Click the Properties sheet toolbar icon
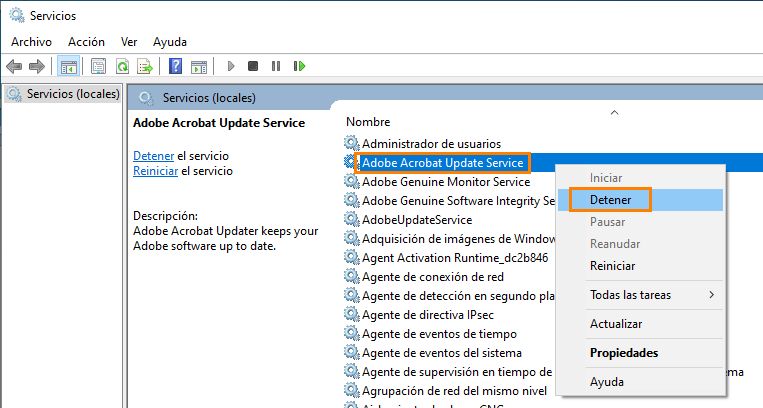763x408 pixels. click(x=98, y=66)
